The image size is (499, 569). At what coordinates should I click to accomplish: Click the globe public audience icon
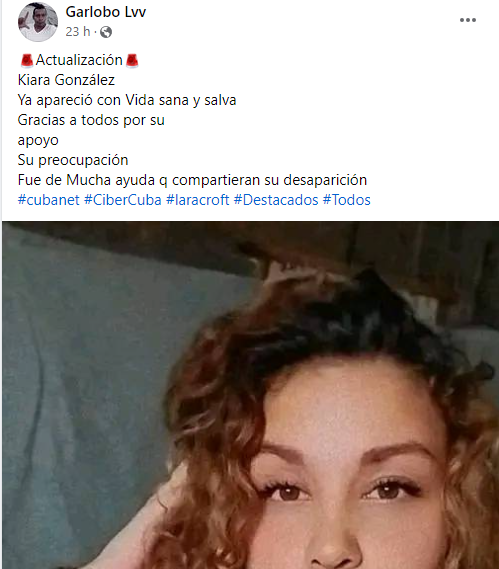[106, 32]
